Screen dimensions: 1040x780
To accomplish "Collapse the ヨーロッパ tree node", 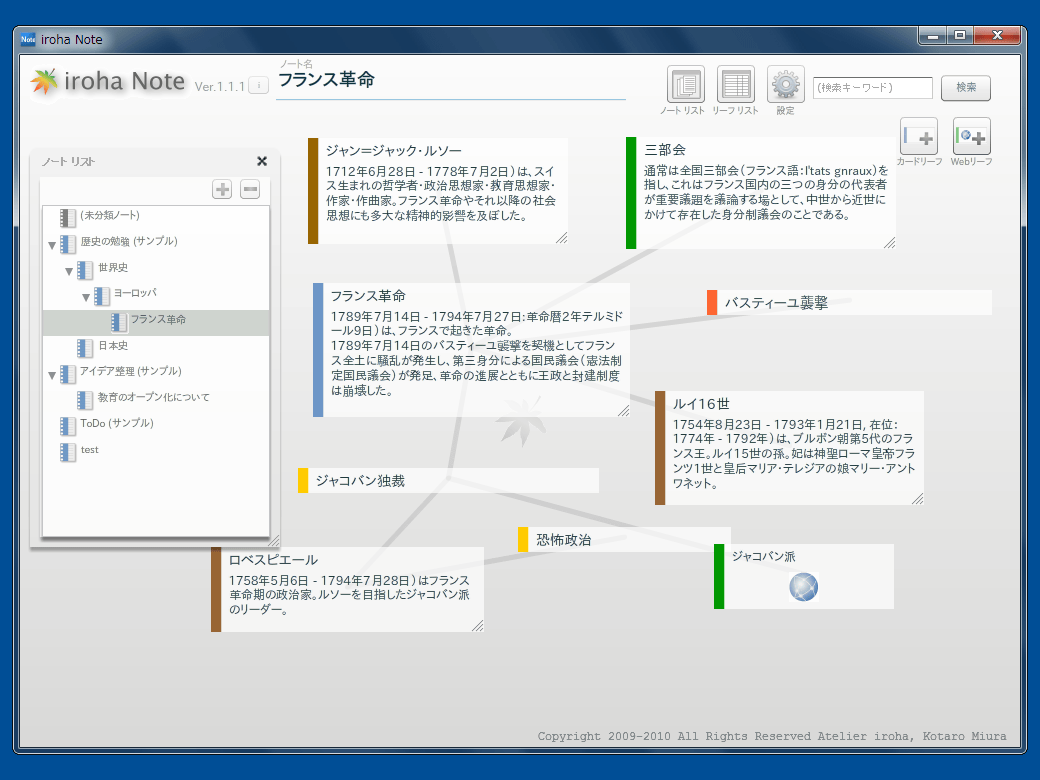I will pyautogui.click(x=86, y=297).
